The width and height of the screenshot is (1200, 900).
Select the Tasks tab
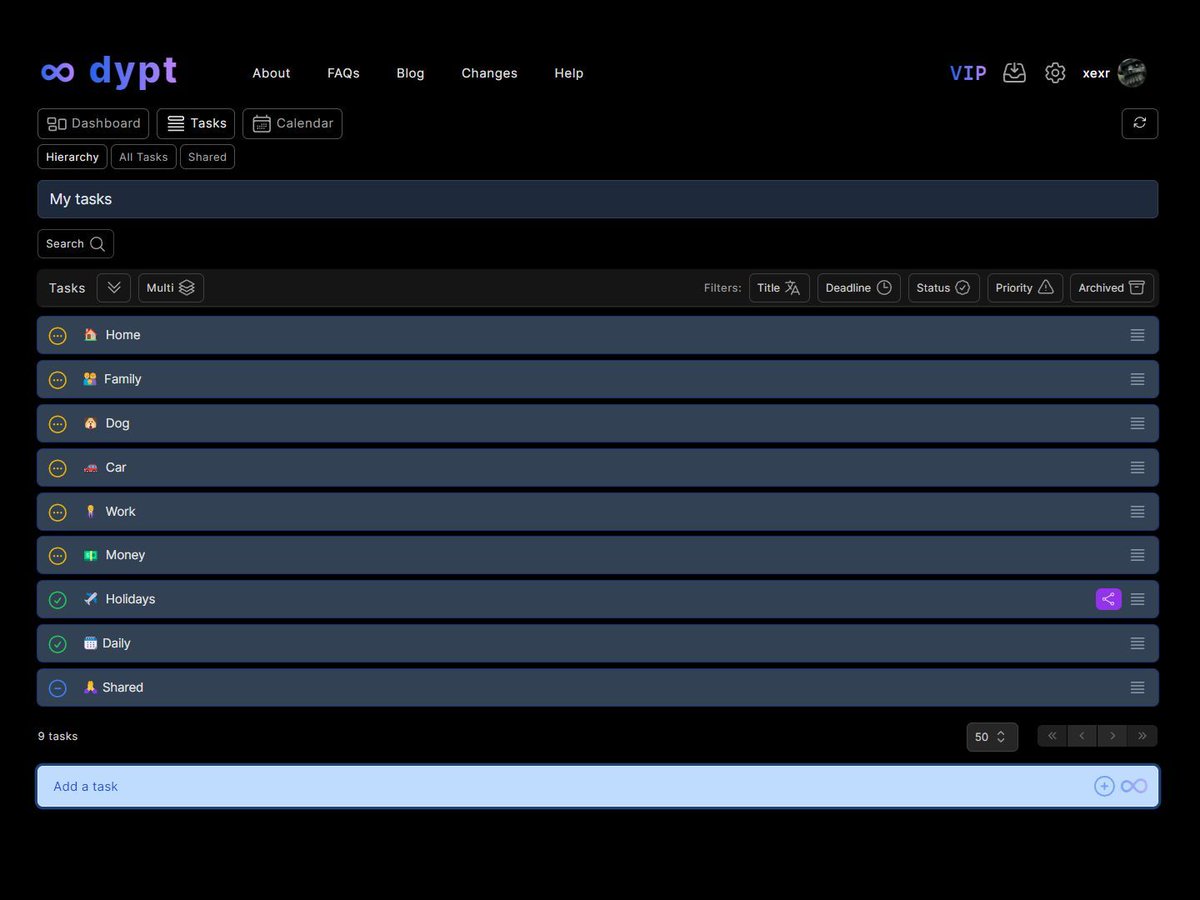coord(196,123)
